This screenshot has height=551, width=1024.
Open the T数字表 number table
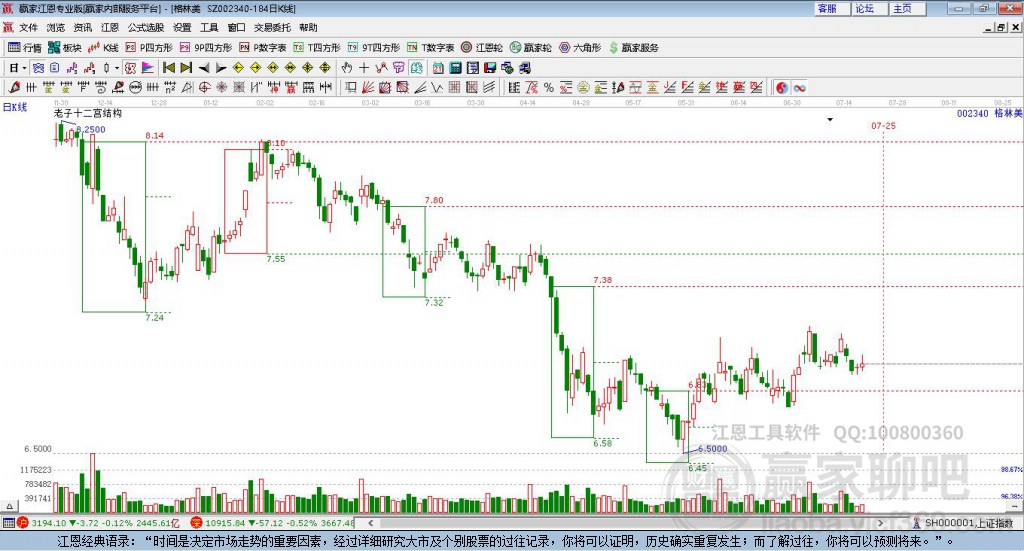click(430, 48)
